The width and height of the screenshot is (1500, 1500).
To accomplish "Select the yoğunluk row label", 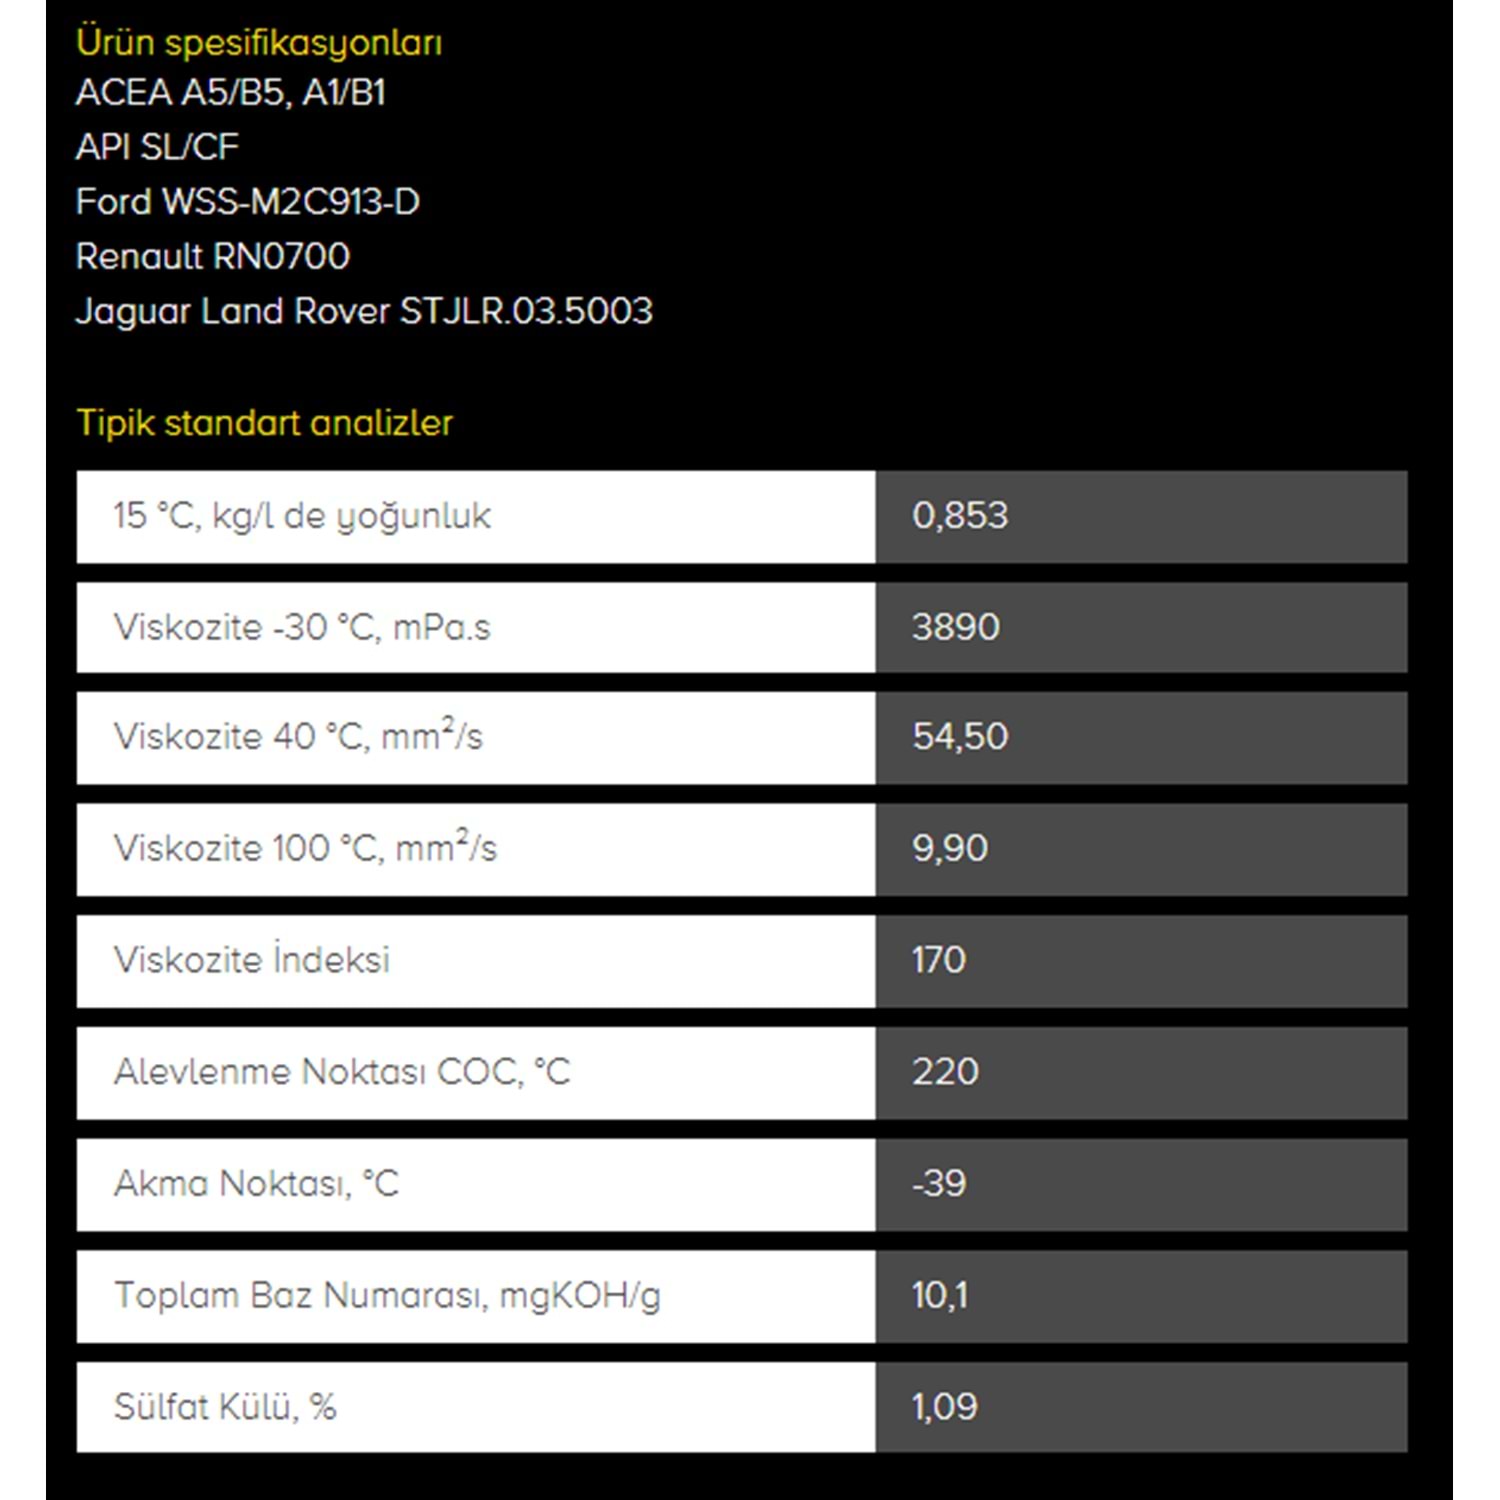I will (302, 516).
